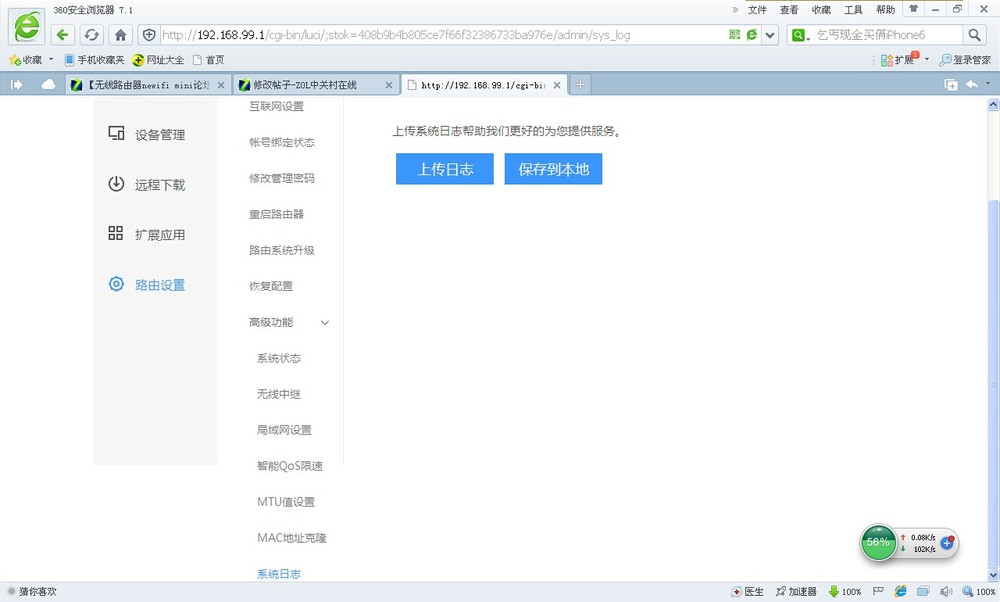
Task: Open 系统日志 advanced item
Action: (x=279, y=574)
